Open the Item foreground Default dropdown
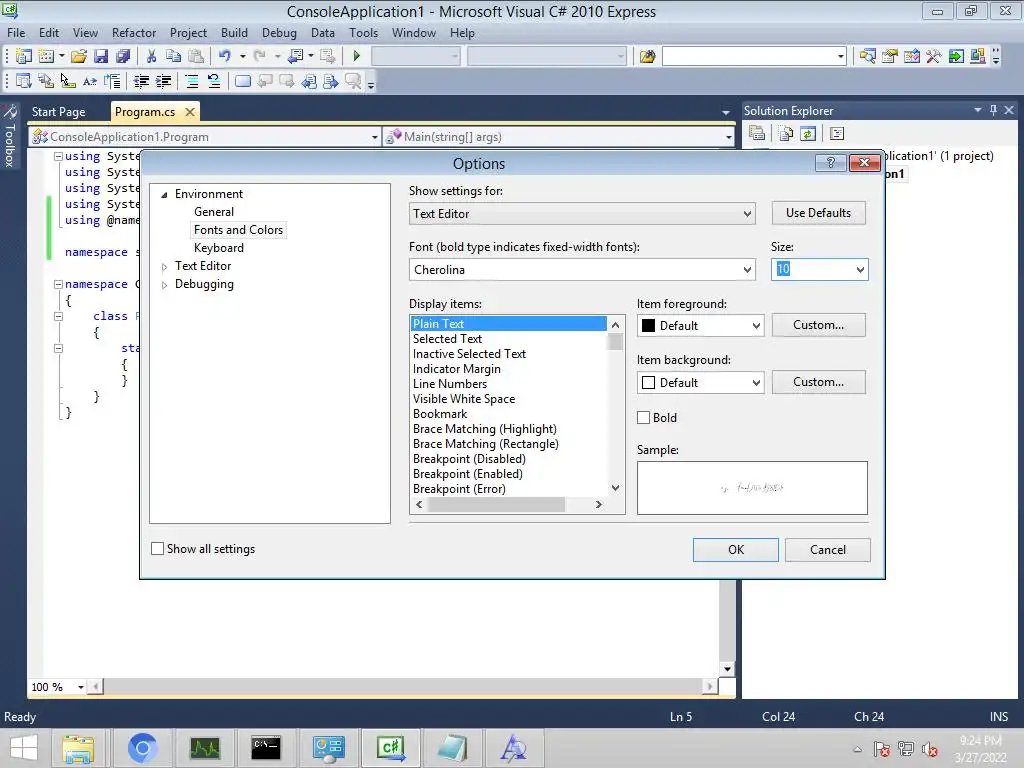The width and height of the screenshot is (1024, 768). click(701, 326)
